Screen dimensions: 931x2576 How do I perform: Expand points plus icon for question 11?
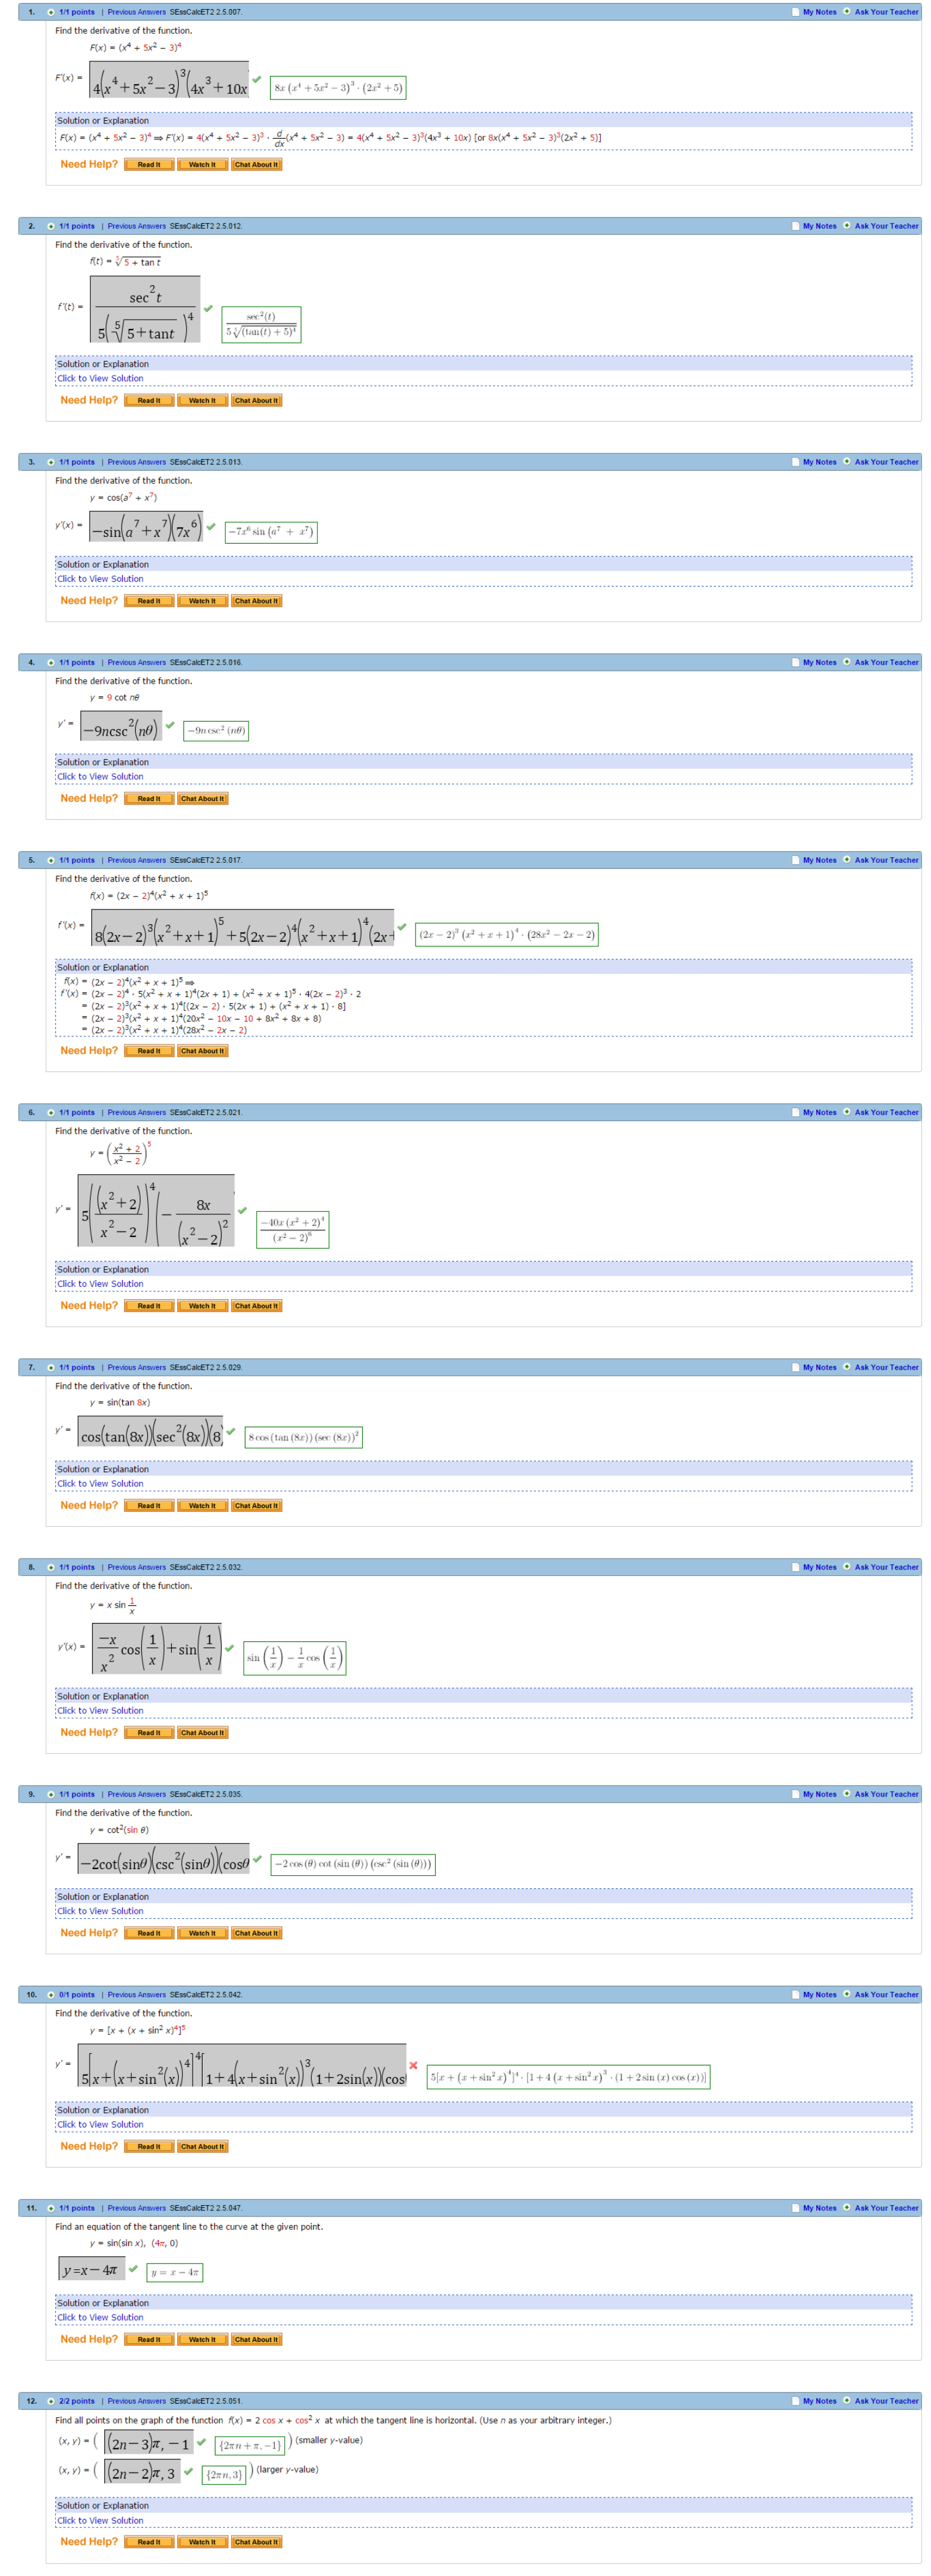(51, 2208)
